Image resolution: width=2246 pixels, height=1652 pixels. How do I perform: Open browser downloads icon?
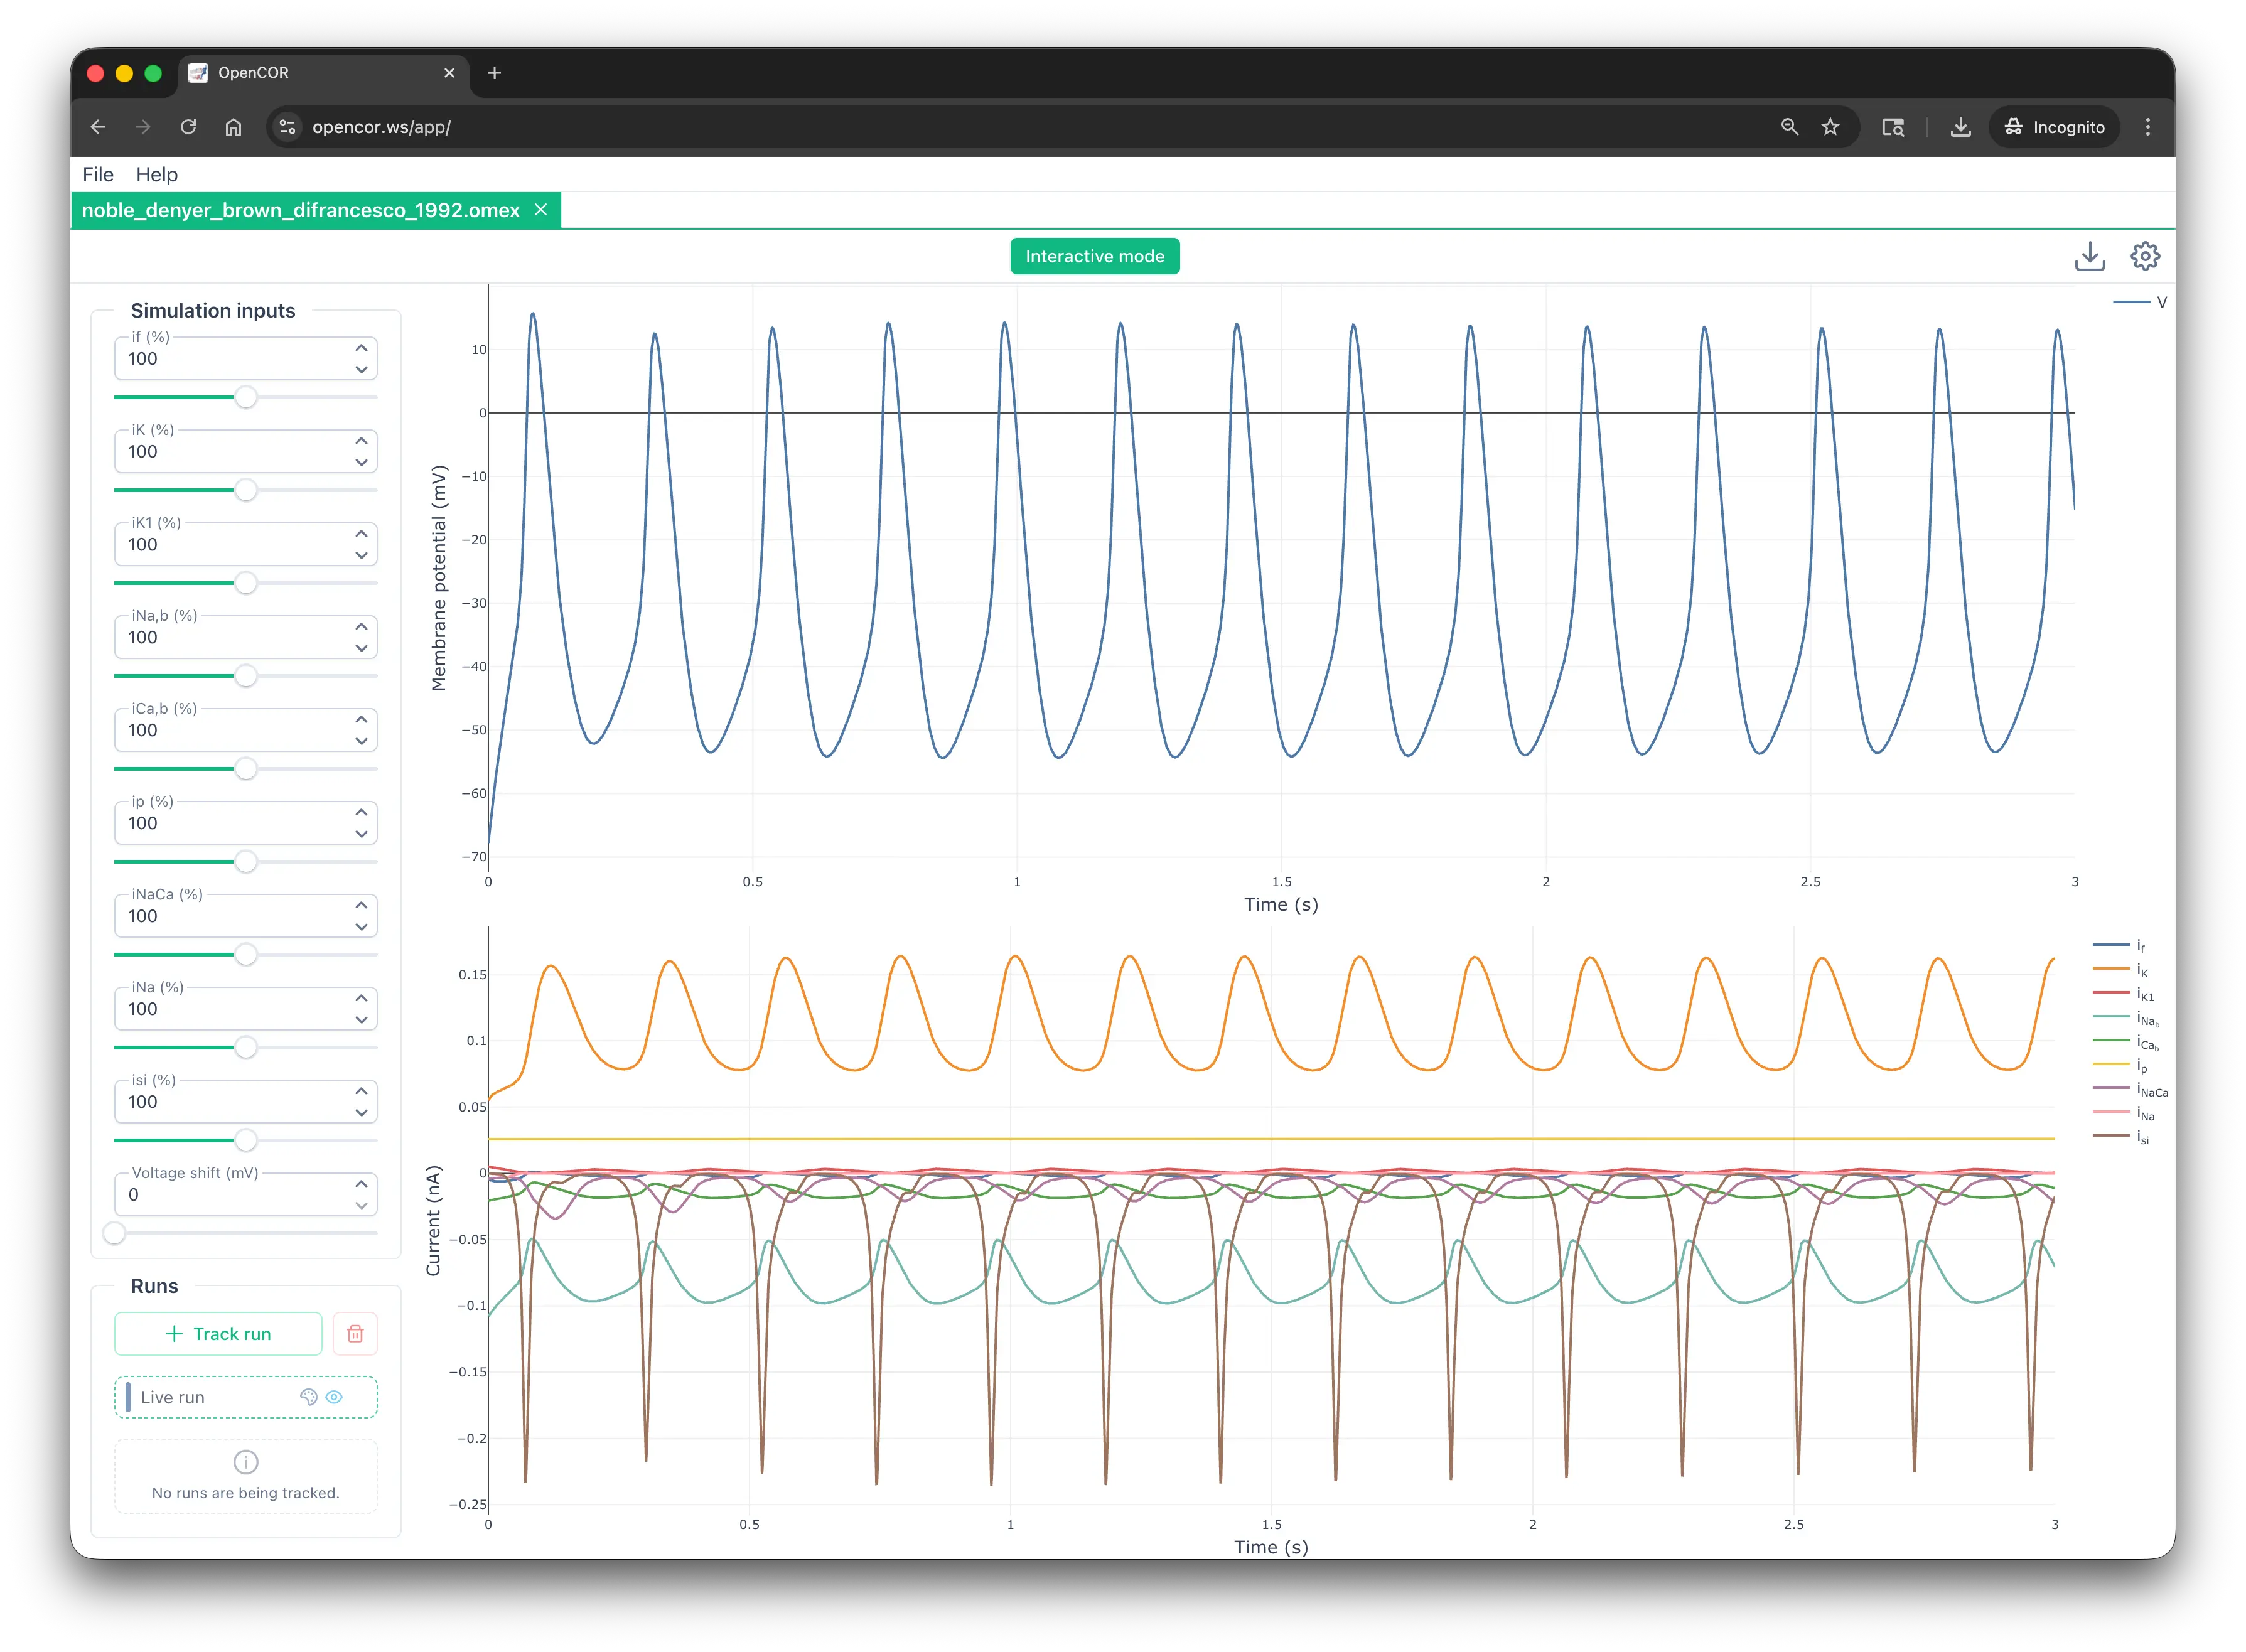(x=1960, y=127)
